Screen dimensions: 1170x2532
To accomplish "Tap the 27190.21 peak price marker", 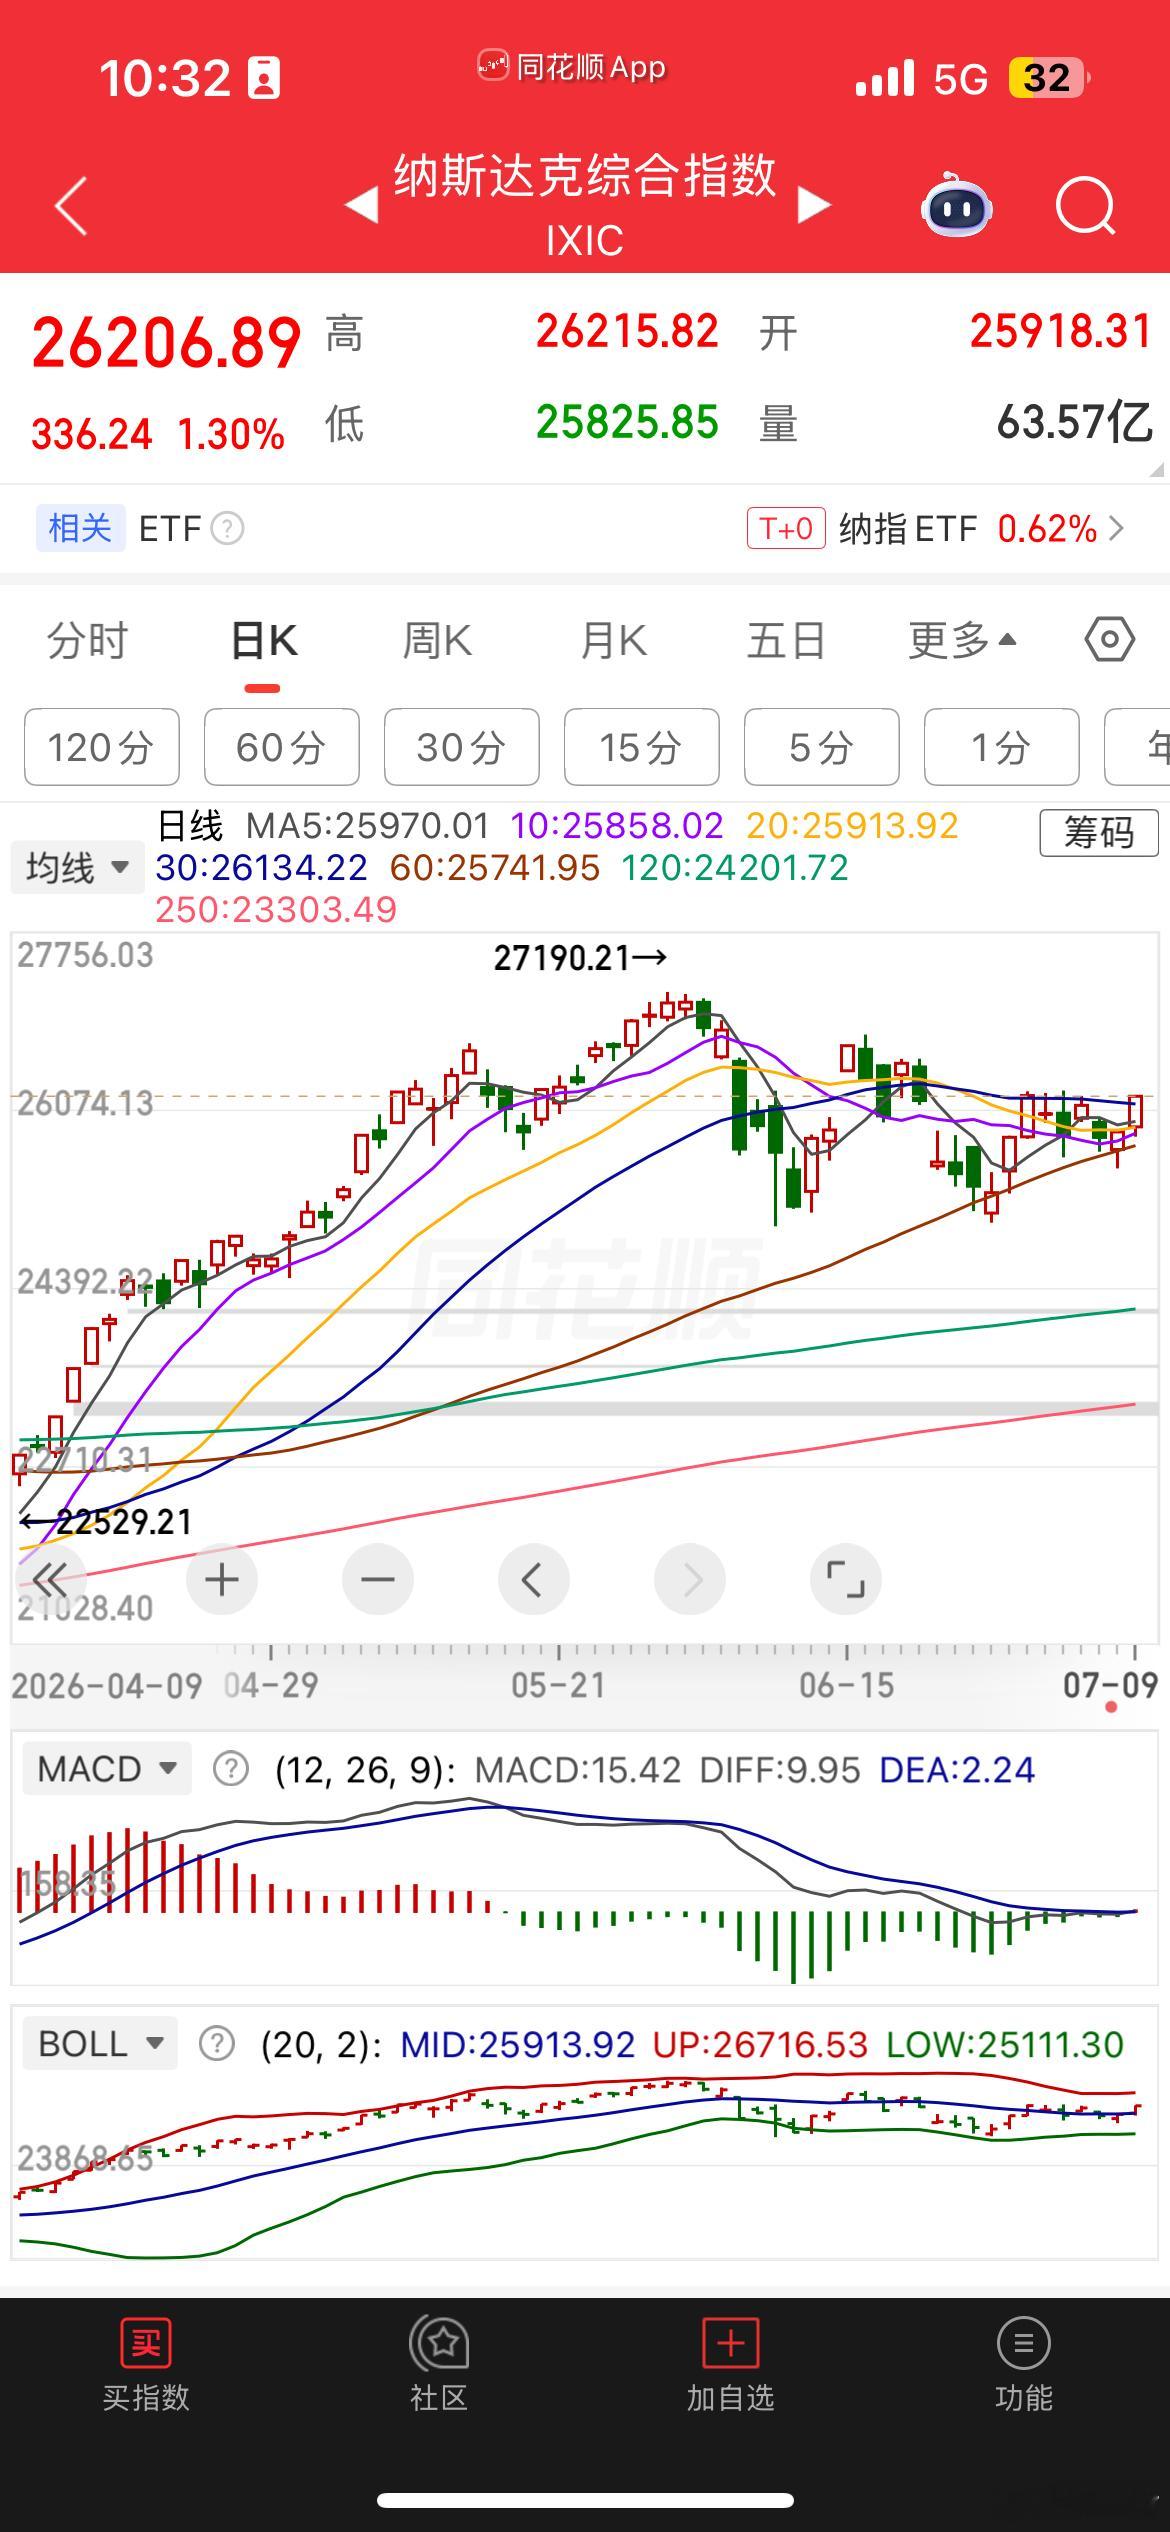I will pos(580,958).
